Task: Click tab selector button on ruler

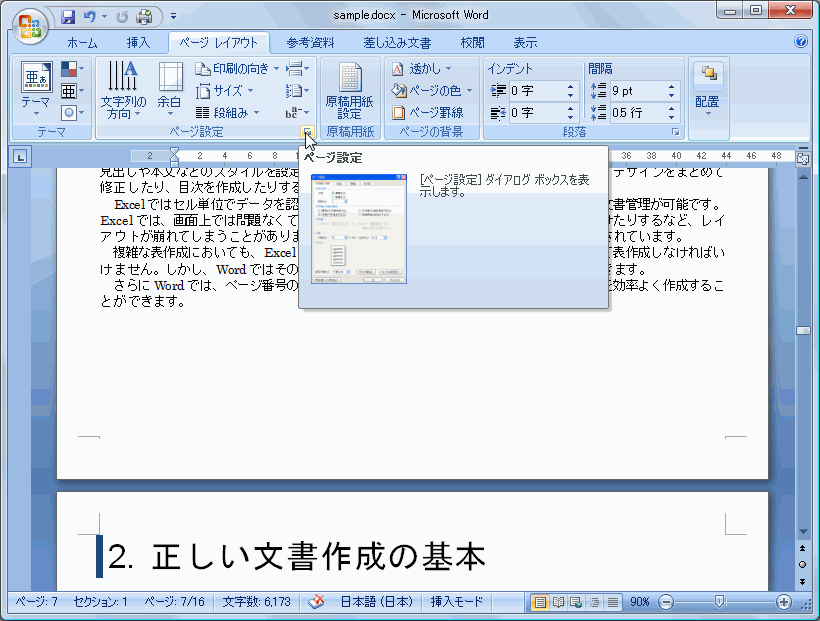Action: pyautogui.click(x=20, y=156)
